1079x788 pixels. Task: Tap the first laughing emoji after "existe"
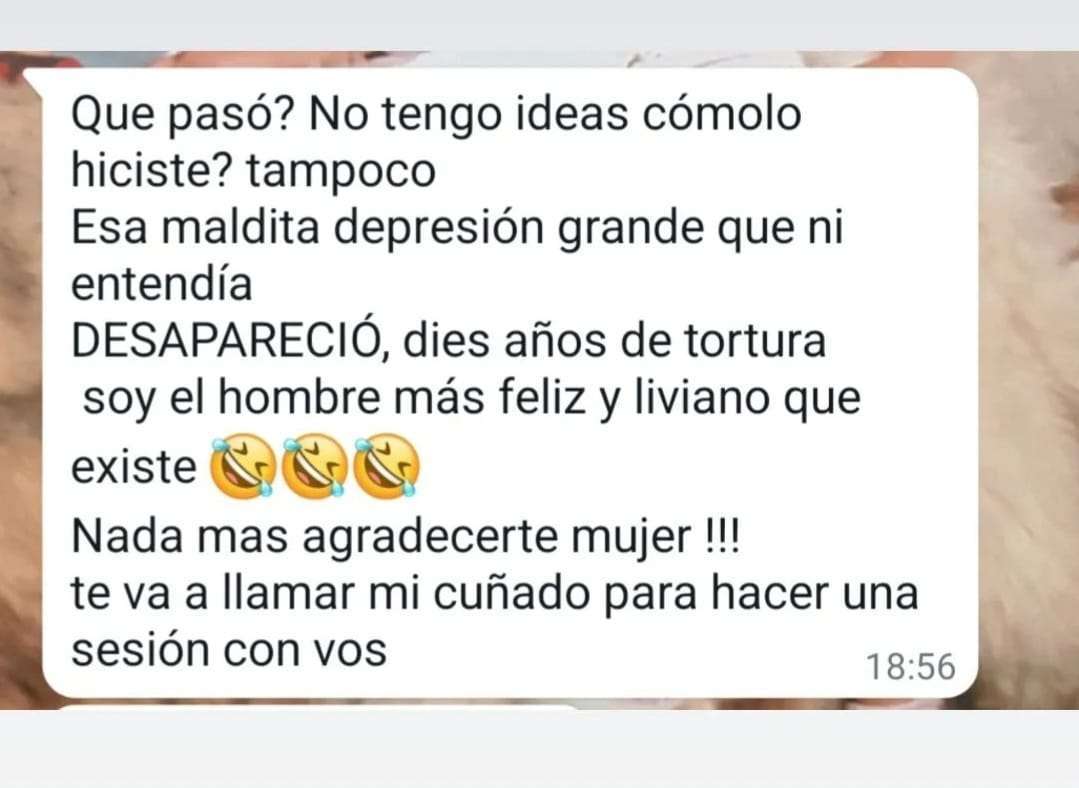(x=244, y=466)
